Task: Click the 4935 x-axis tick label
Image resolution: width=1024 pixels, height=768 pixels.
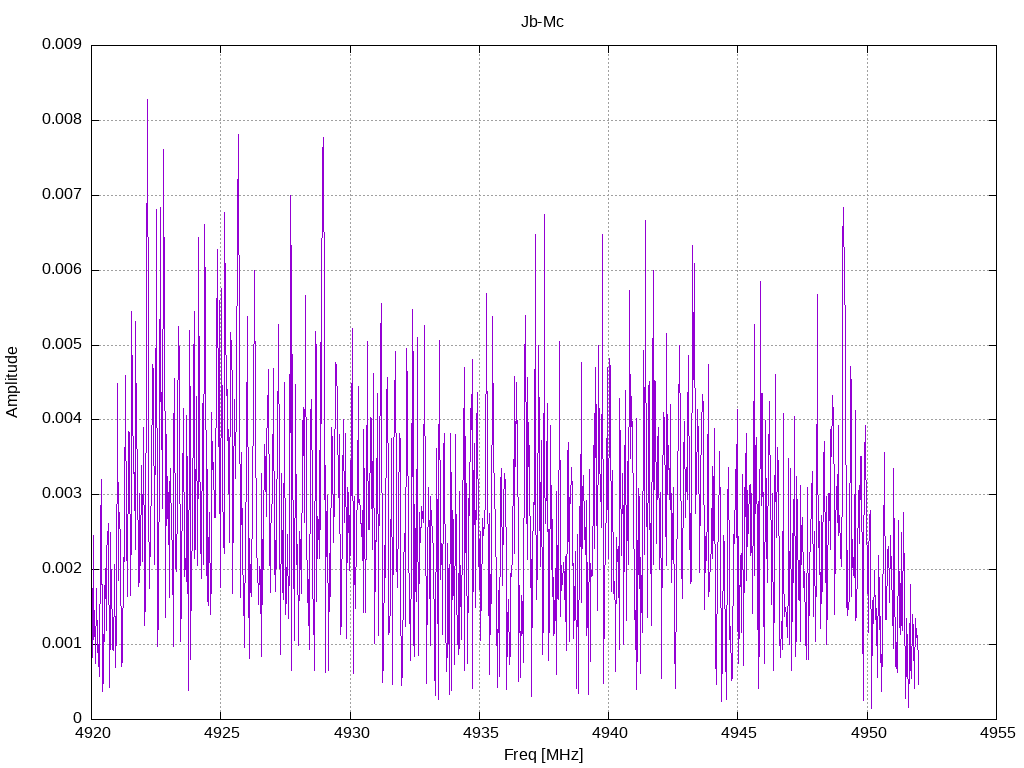Action: click(x=481, y=733)
